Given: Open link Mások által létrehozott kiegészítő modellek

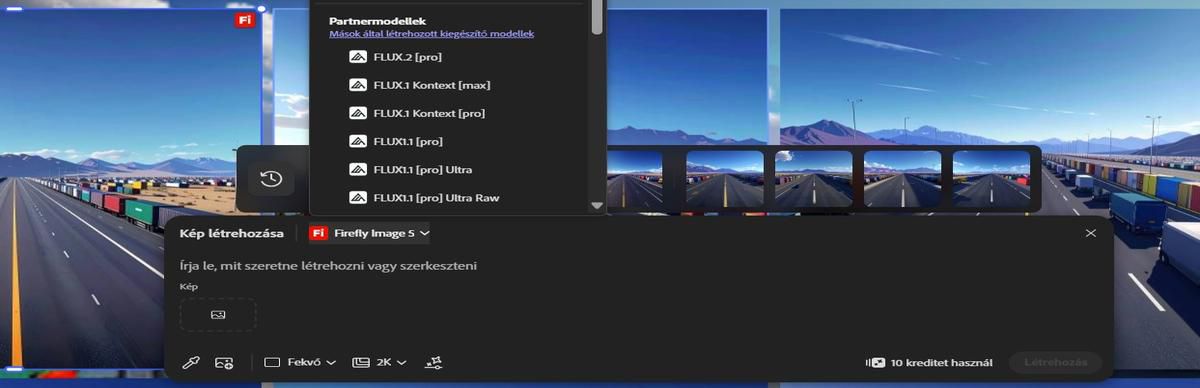Looking at the screenshot, I should point(431,33).
